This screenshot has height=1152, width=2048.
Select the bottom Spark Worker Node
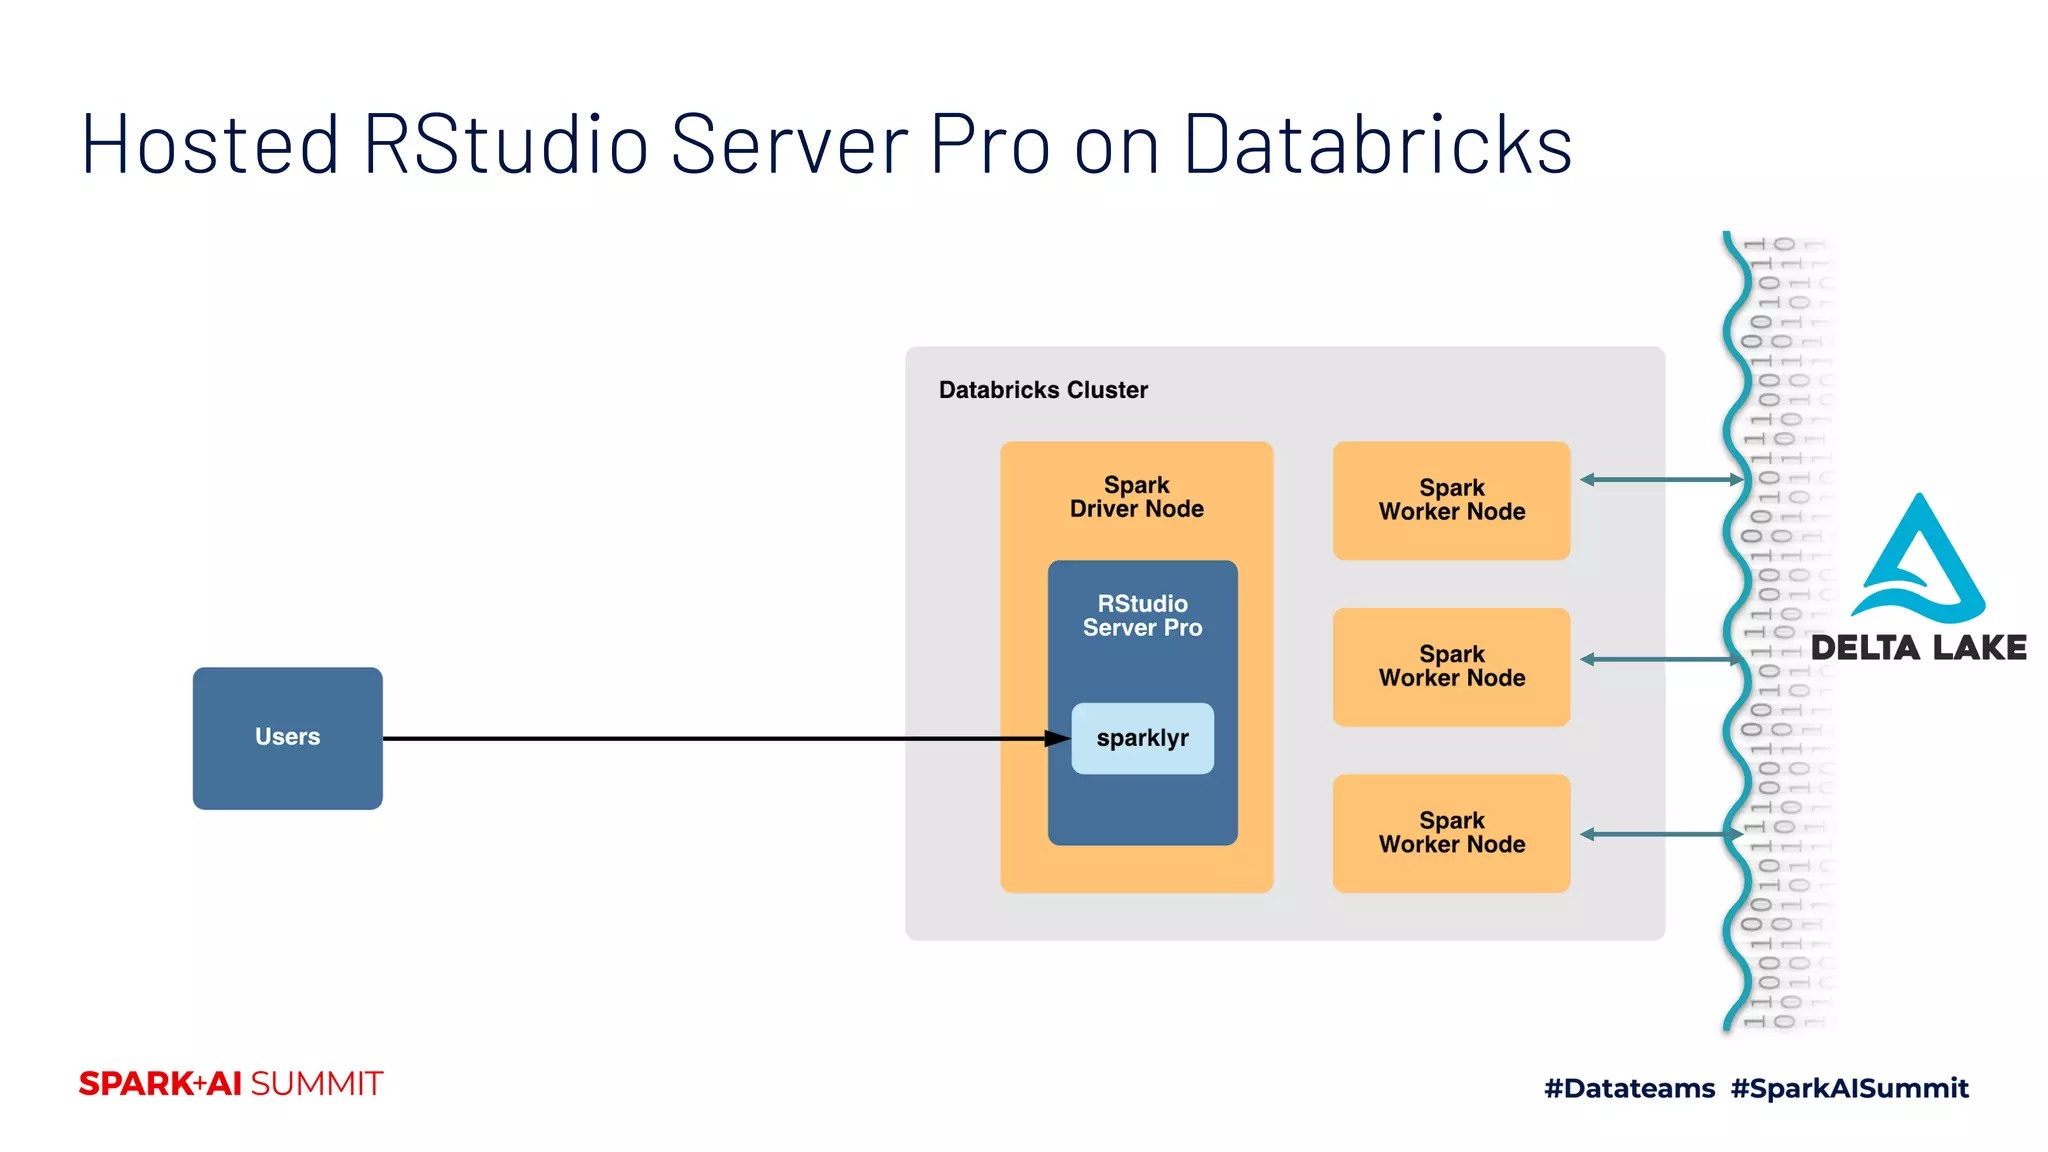point(1451,832)
